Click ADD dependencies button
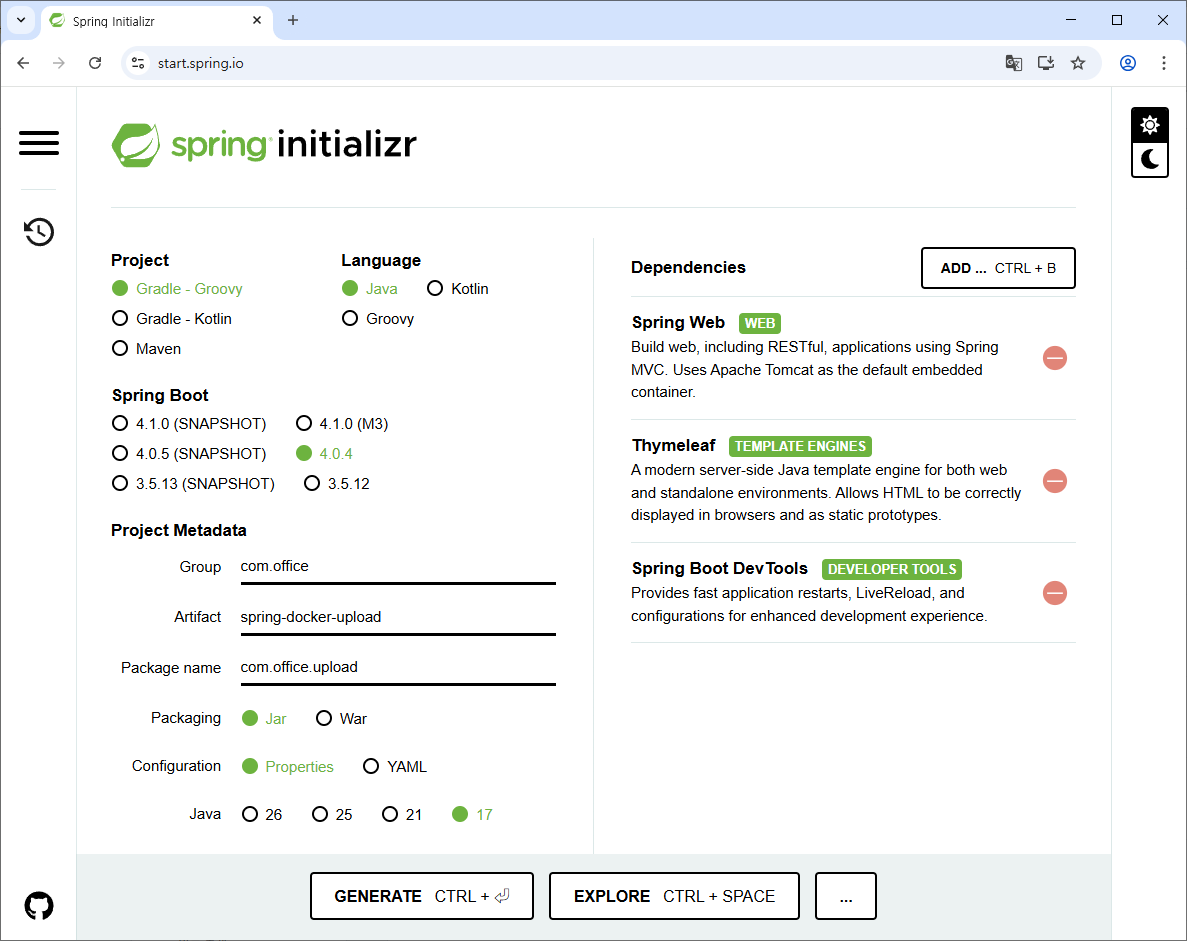1187x941 pixels. (998, 268)
